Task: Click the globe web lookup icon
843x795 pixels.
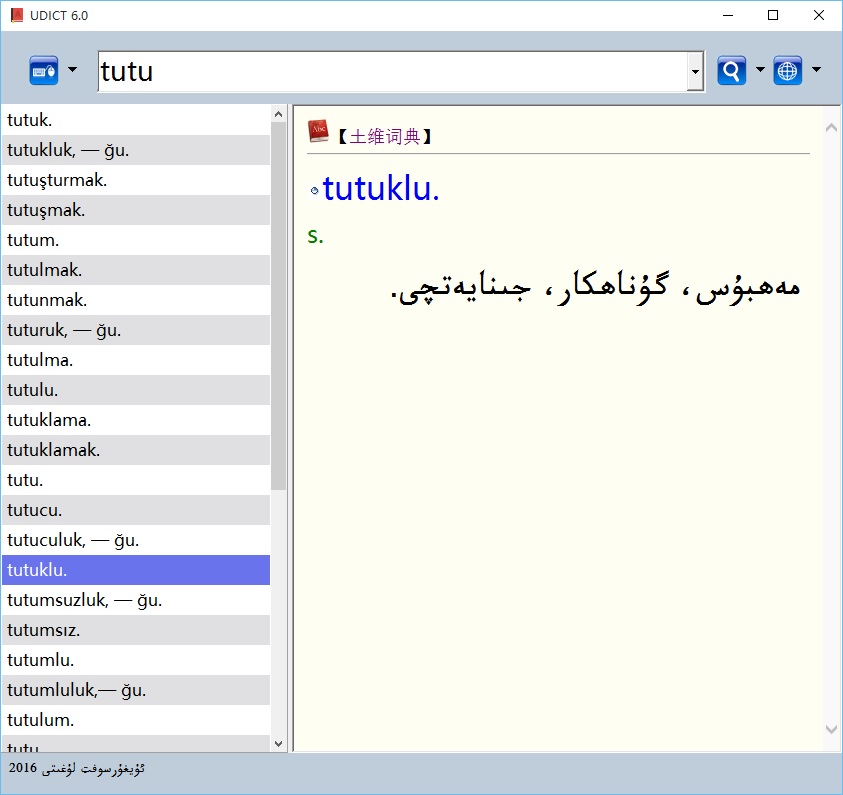Action: pyautogui.click(x=788, y=71)
